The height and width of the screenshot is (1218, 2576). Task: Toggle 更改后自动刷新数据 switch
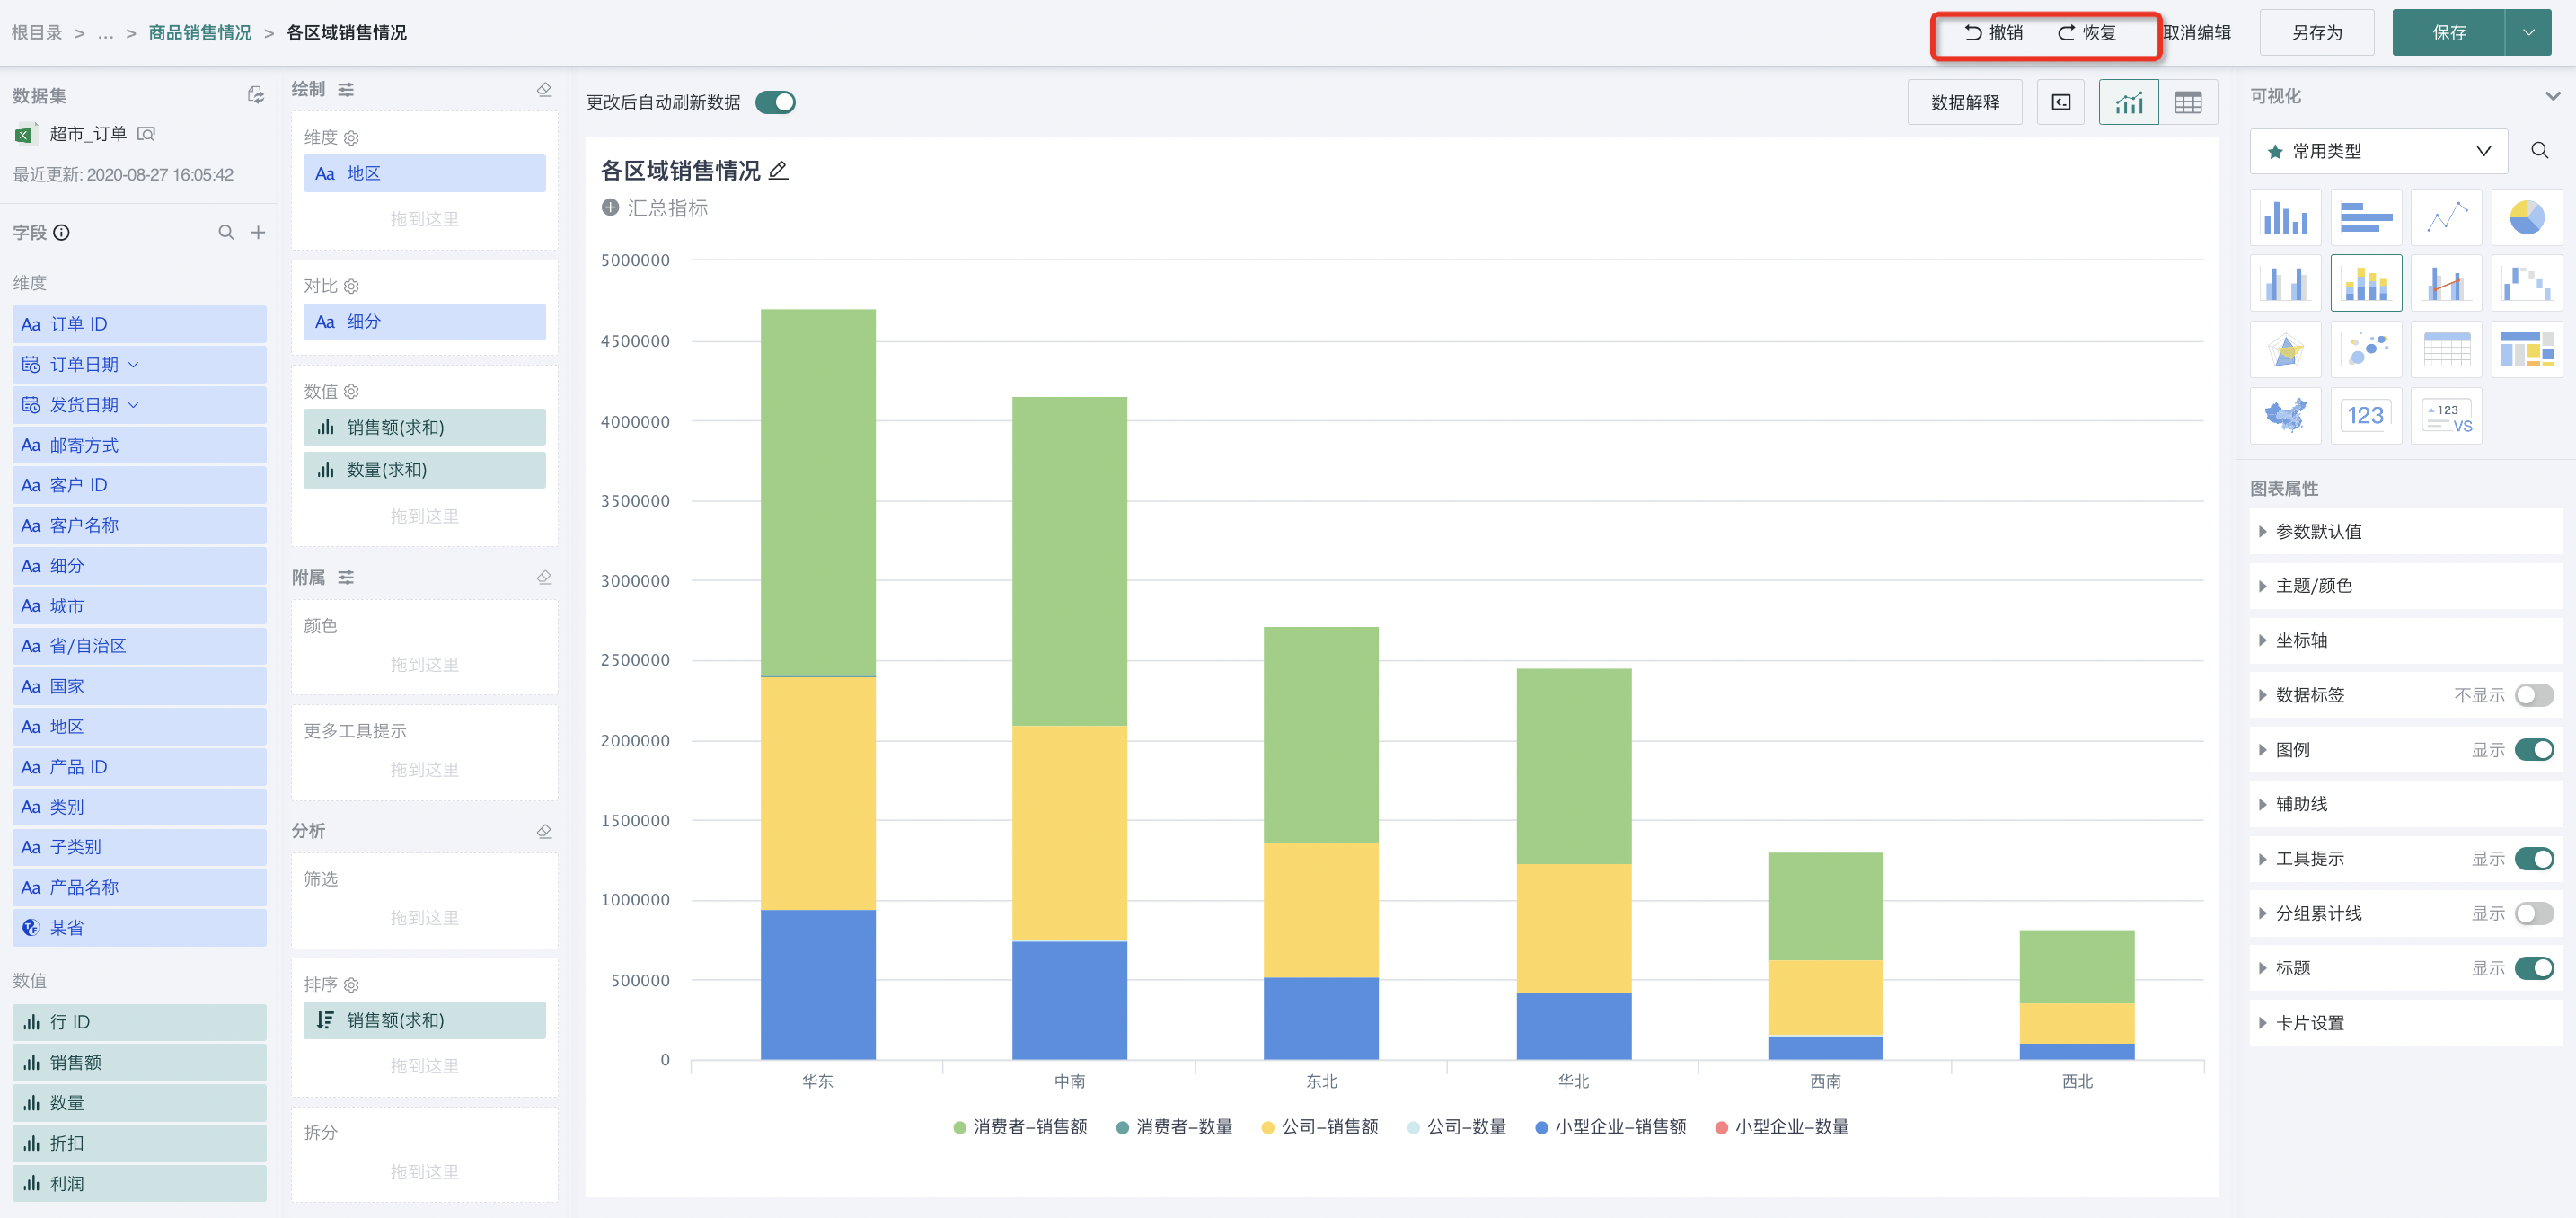click(x=775, y=102)
